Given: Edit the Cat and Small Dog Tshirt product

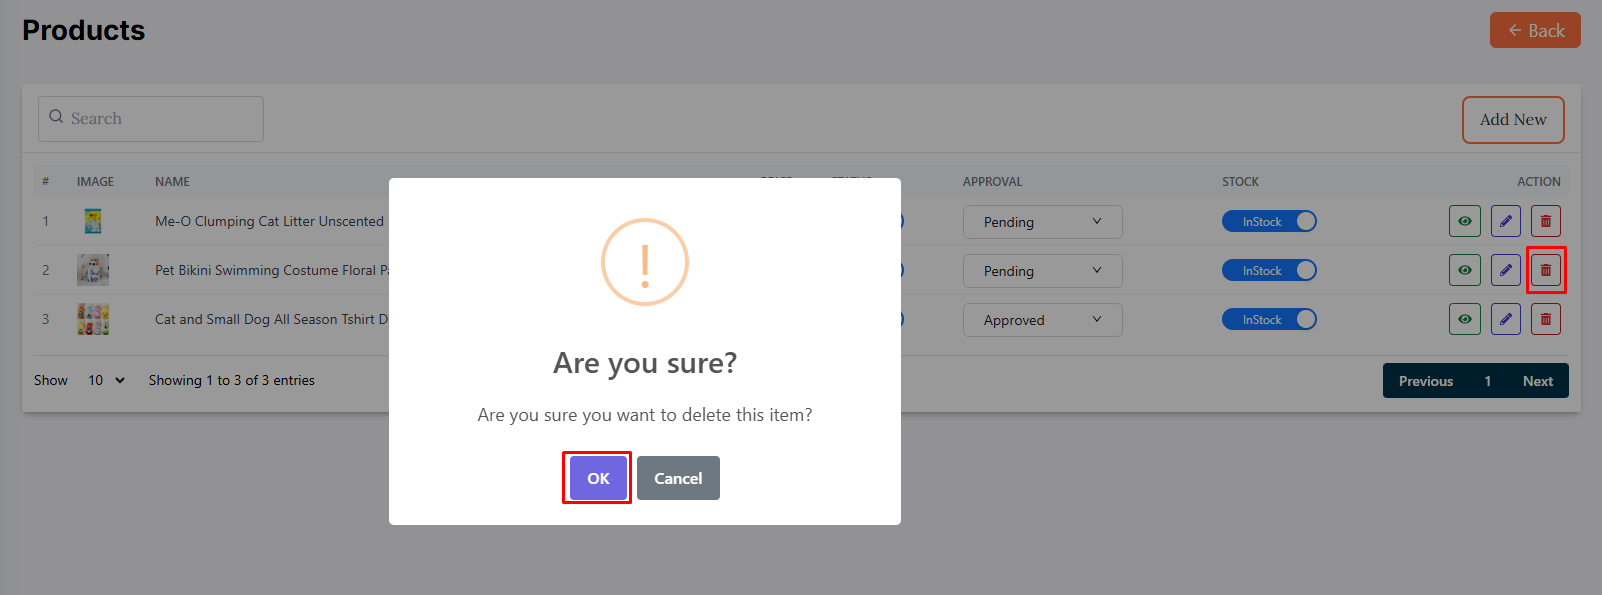Looking at the screenshot, I should [1505, 319].
